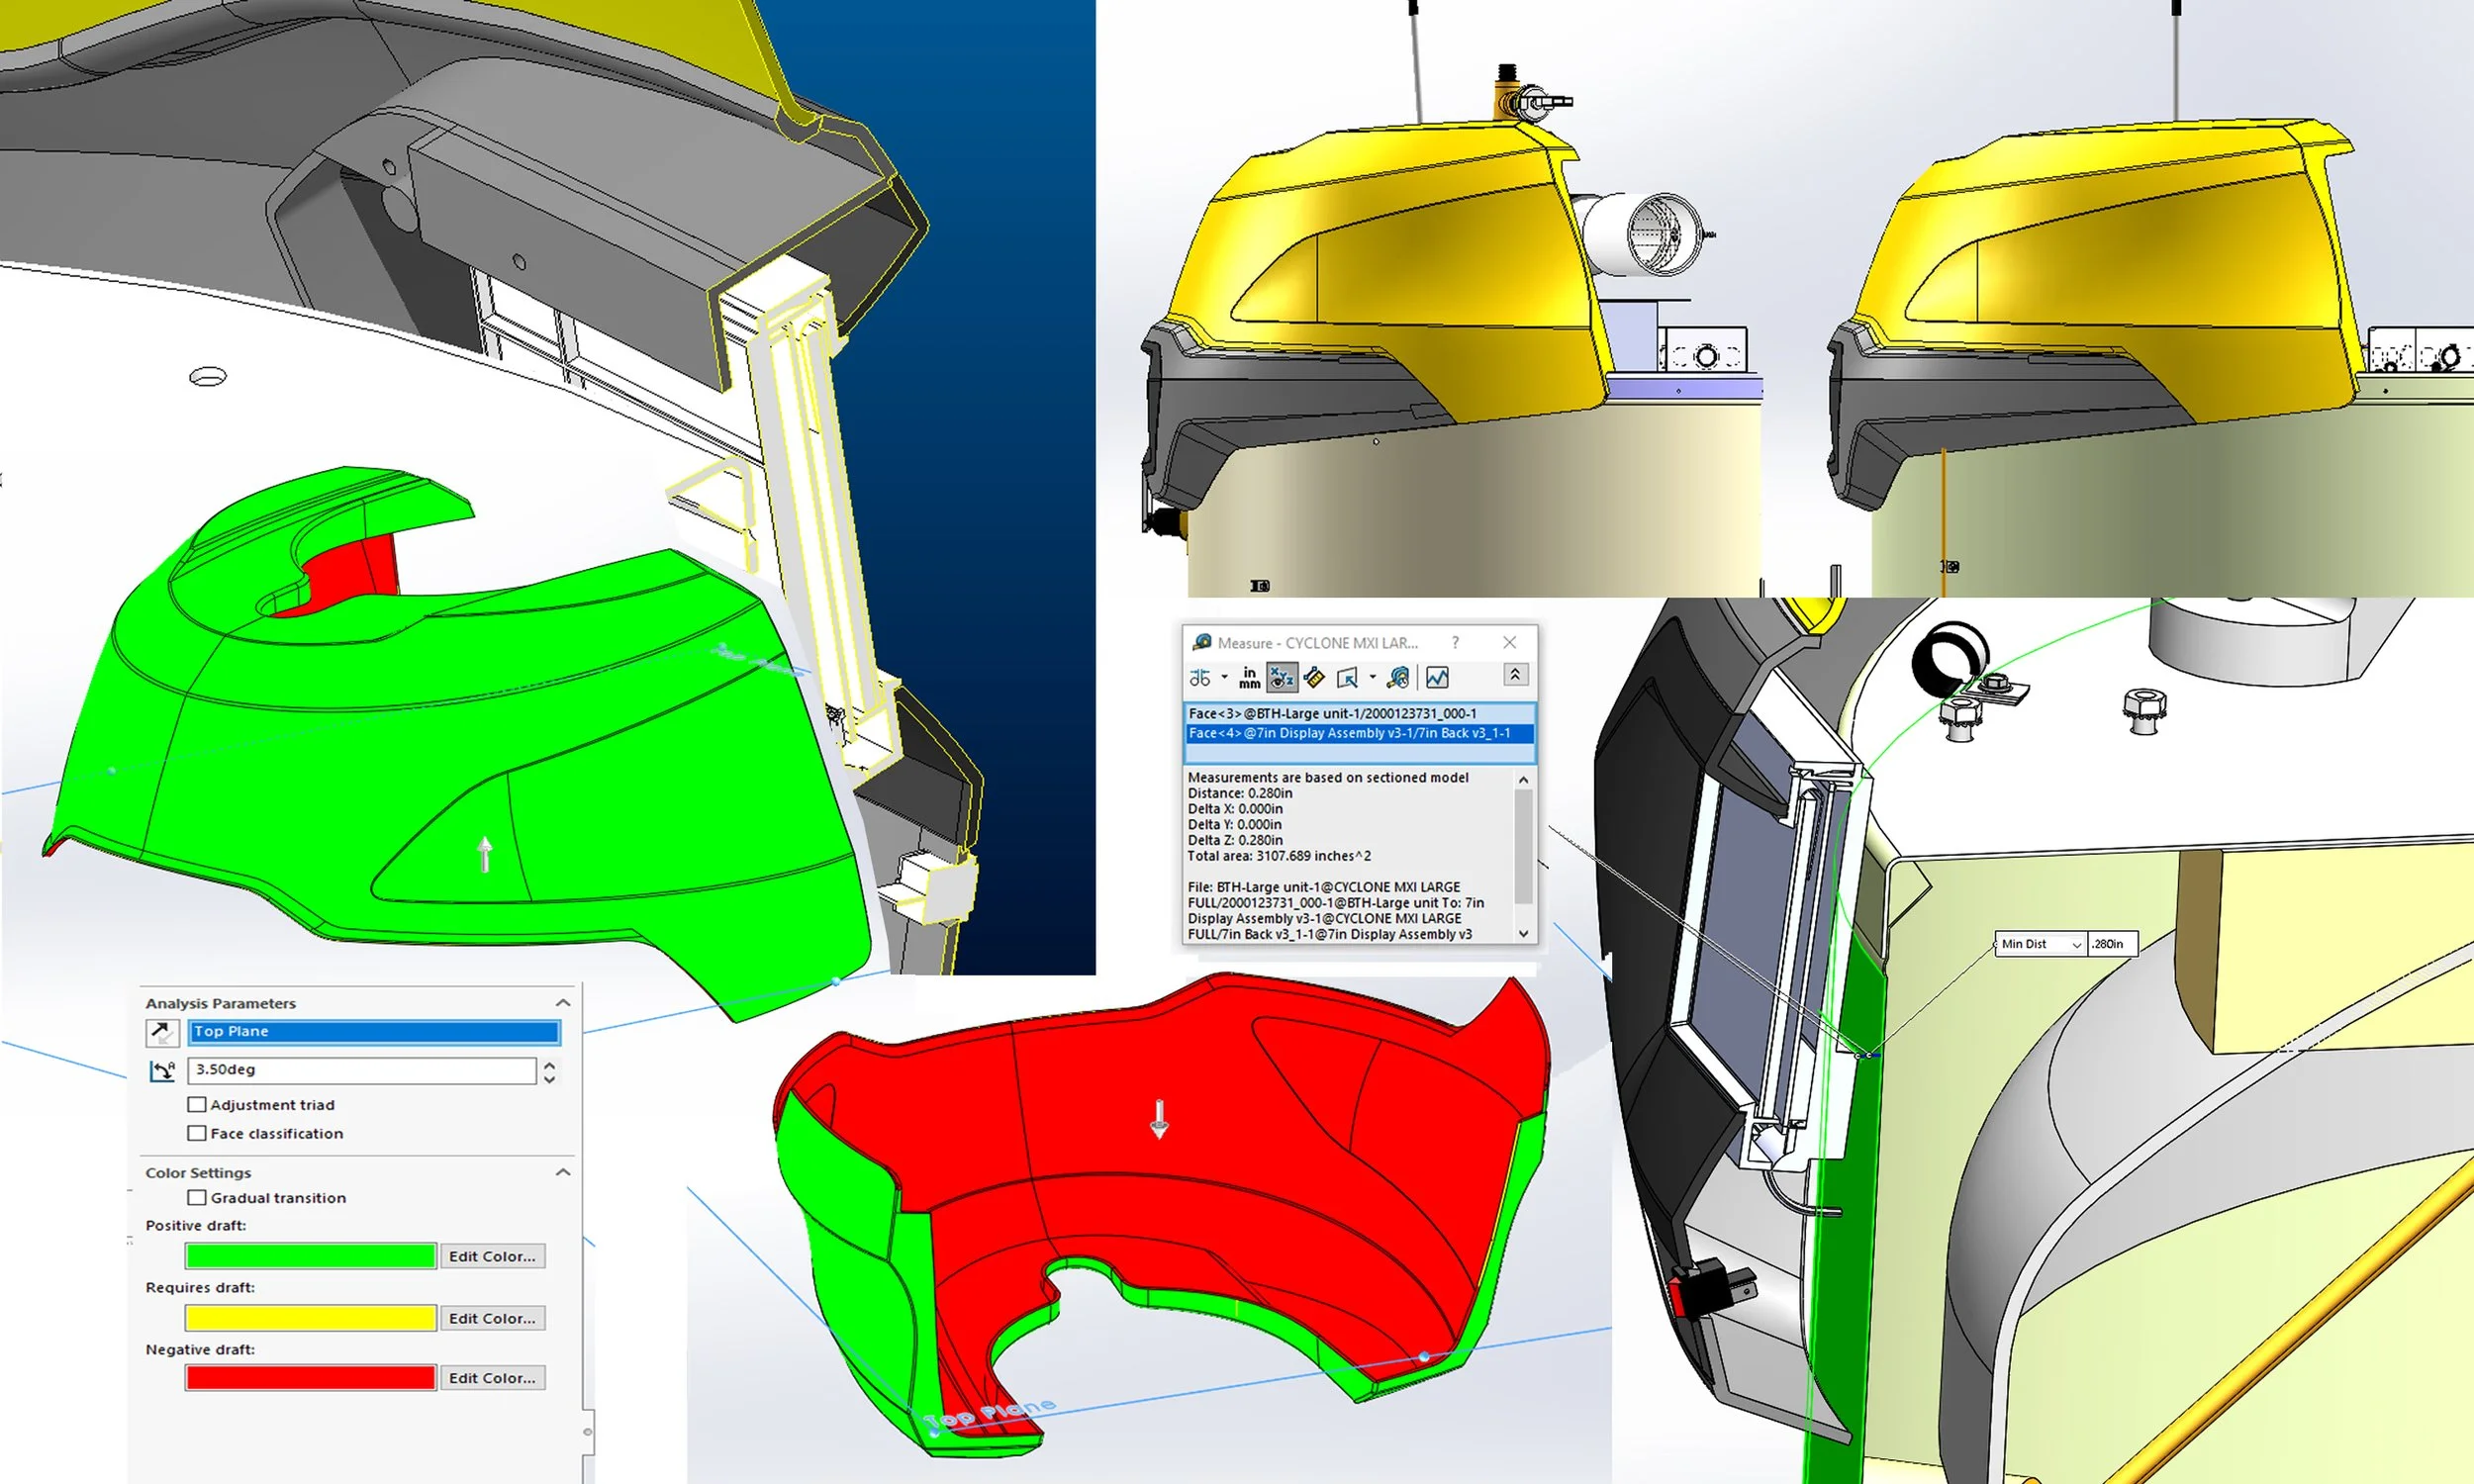
Task: Turn on Gradual transition checkbox
Action: [197, 1198]
